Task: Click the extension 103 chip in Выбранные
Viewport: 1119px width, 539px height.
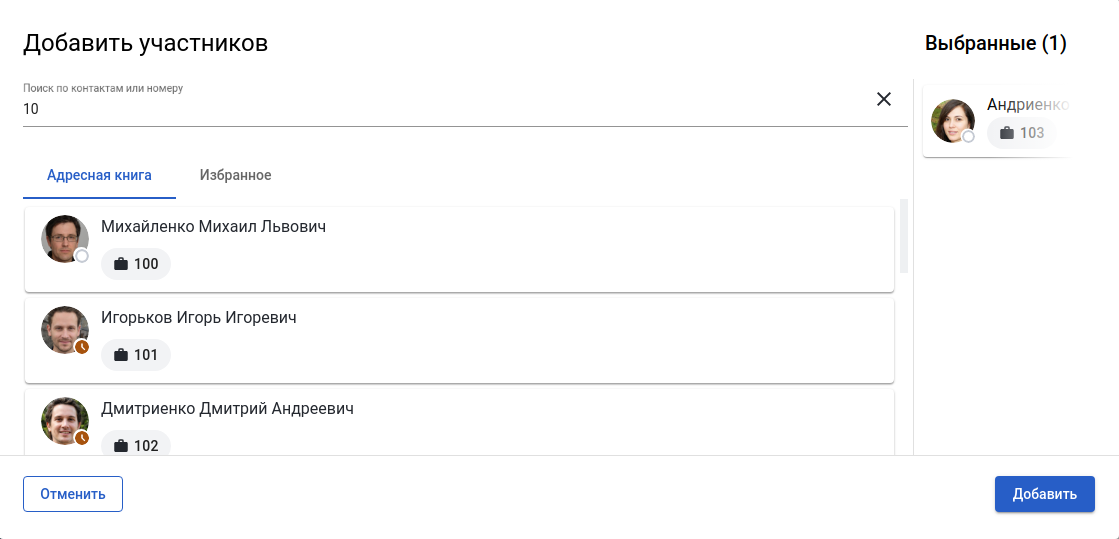Action: click(x=1021, y=133)
